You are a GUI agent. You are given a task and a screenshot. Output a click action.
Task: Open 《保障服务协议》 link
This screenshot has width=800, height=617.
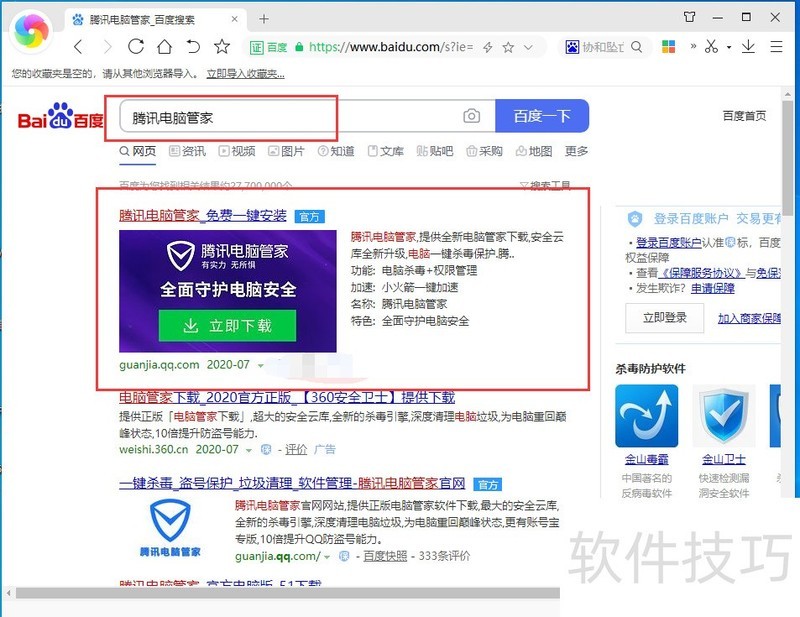coord(701,273)
